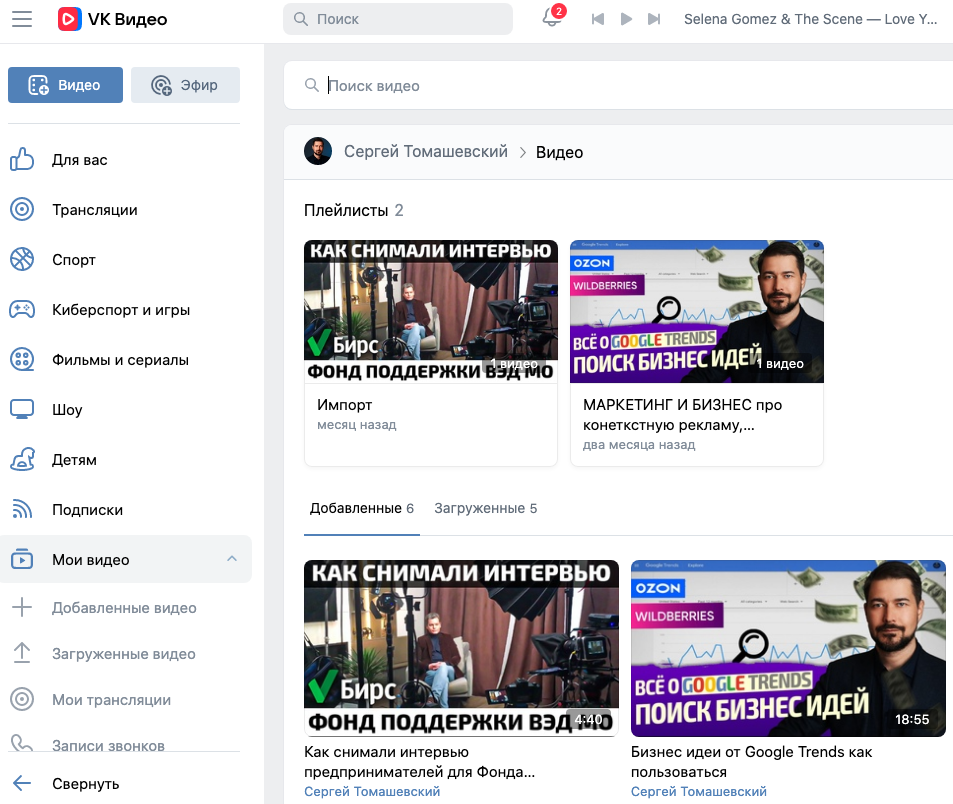The image size is (953, 804).
Task: Click the Трансляции target icon
Action: tap(22, 210)
